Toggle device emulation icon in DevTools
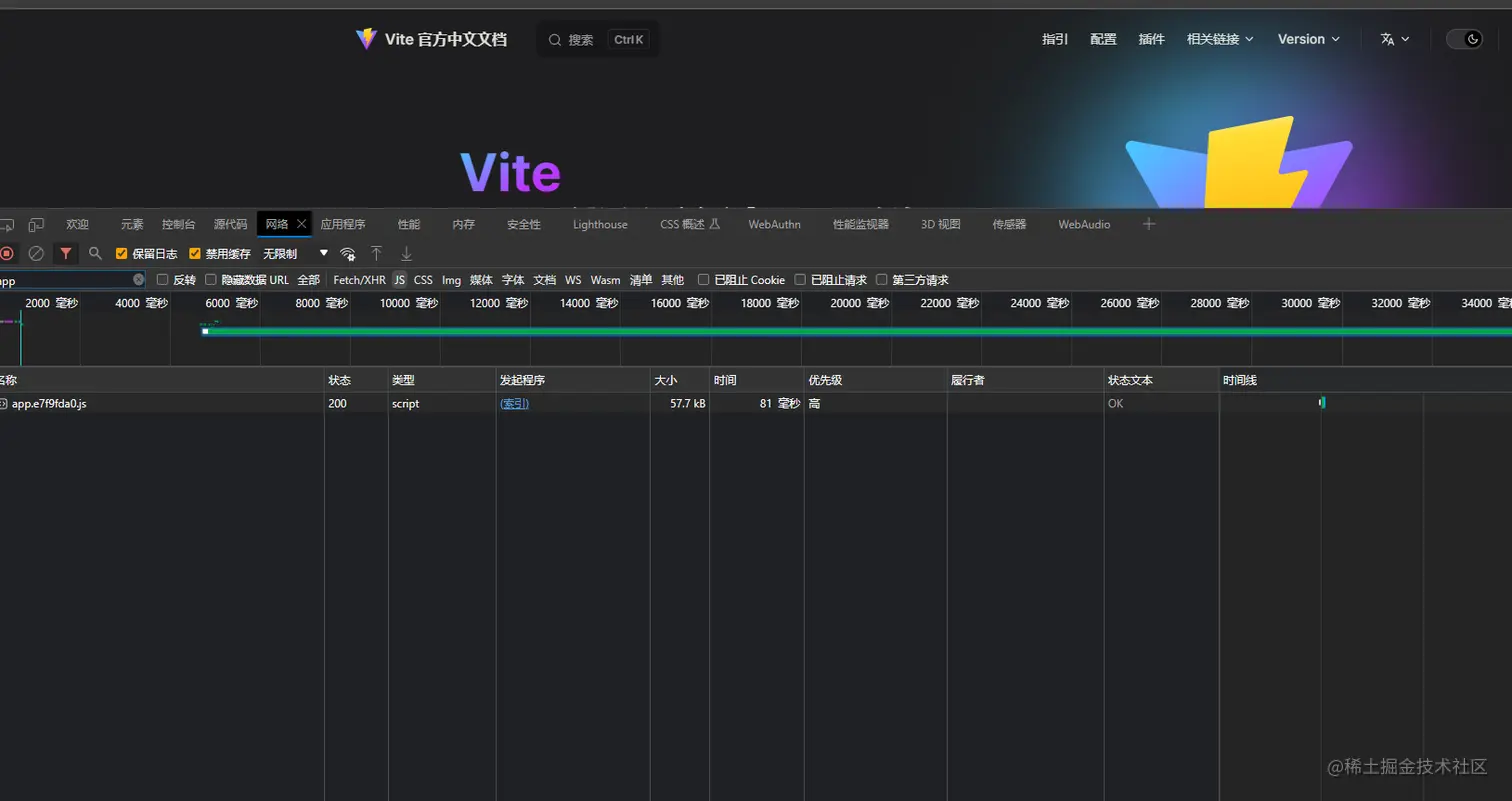1512x801 pixels. 36,224
